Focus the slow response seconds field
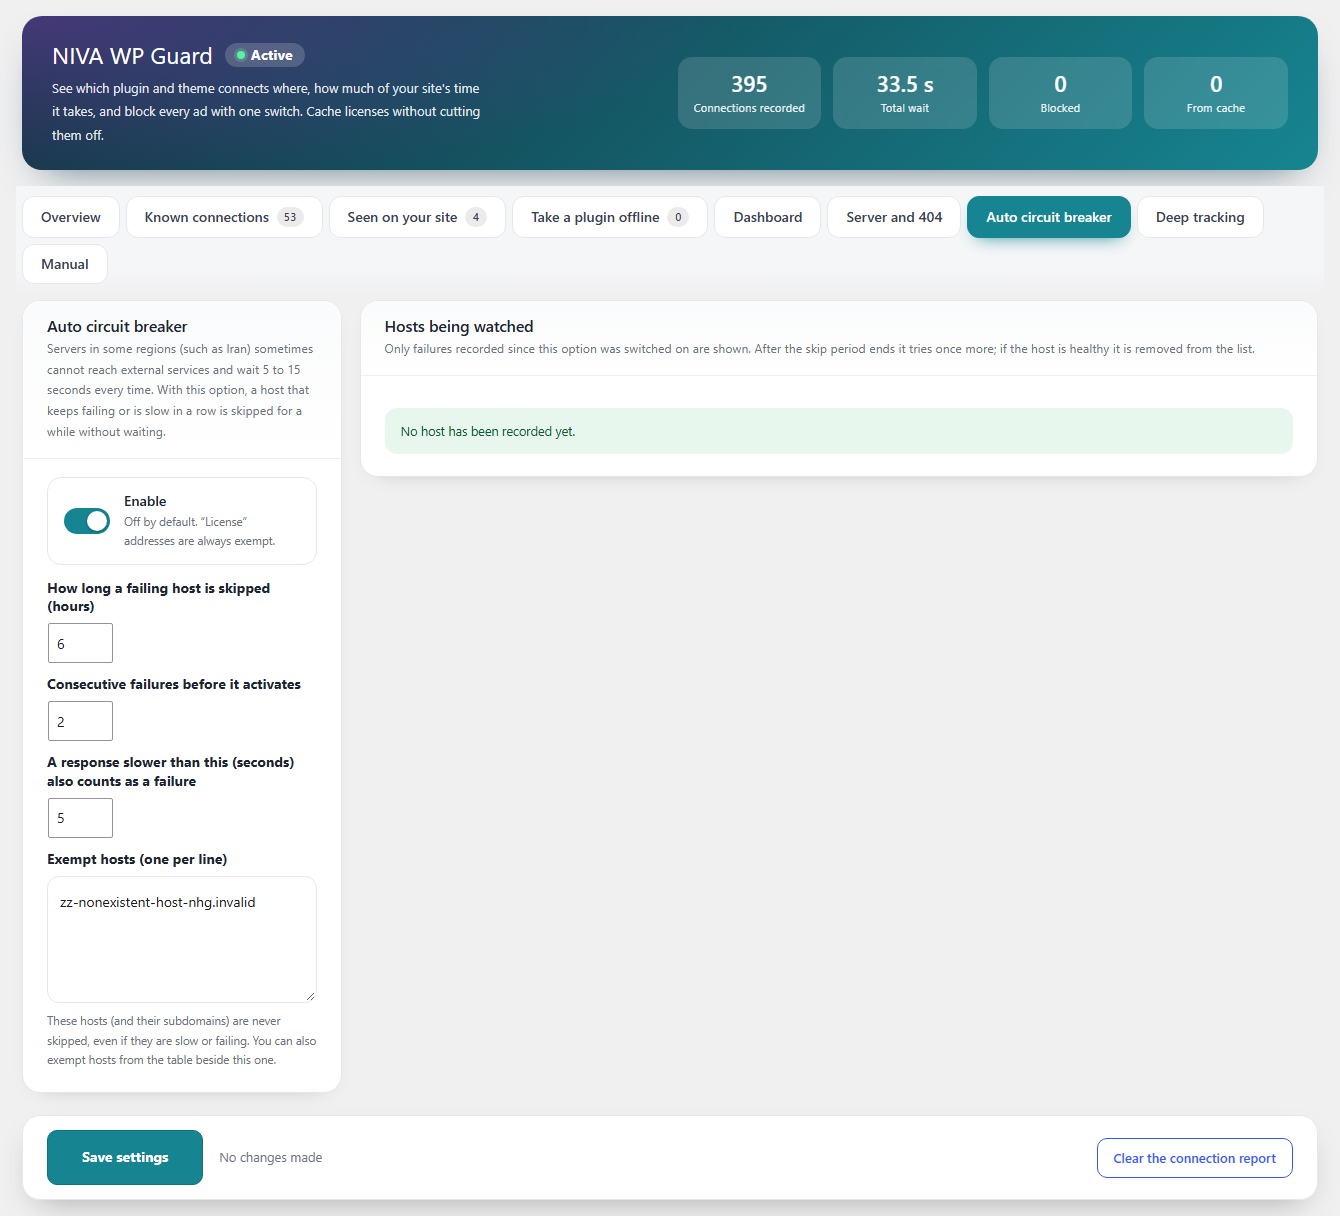The width and height of the screenshot is (1340, 1216). click(x=80, y=818)
